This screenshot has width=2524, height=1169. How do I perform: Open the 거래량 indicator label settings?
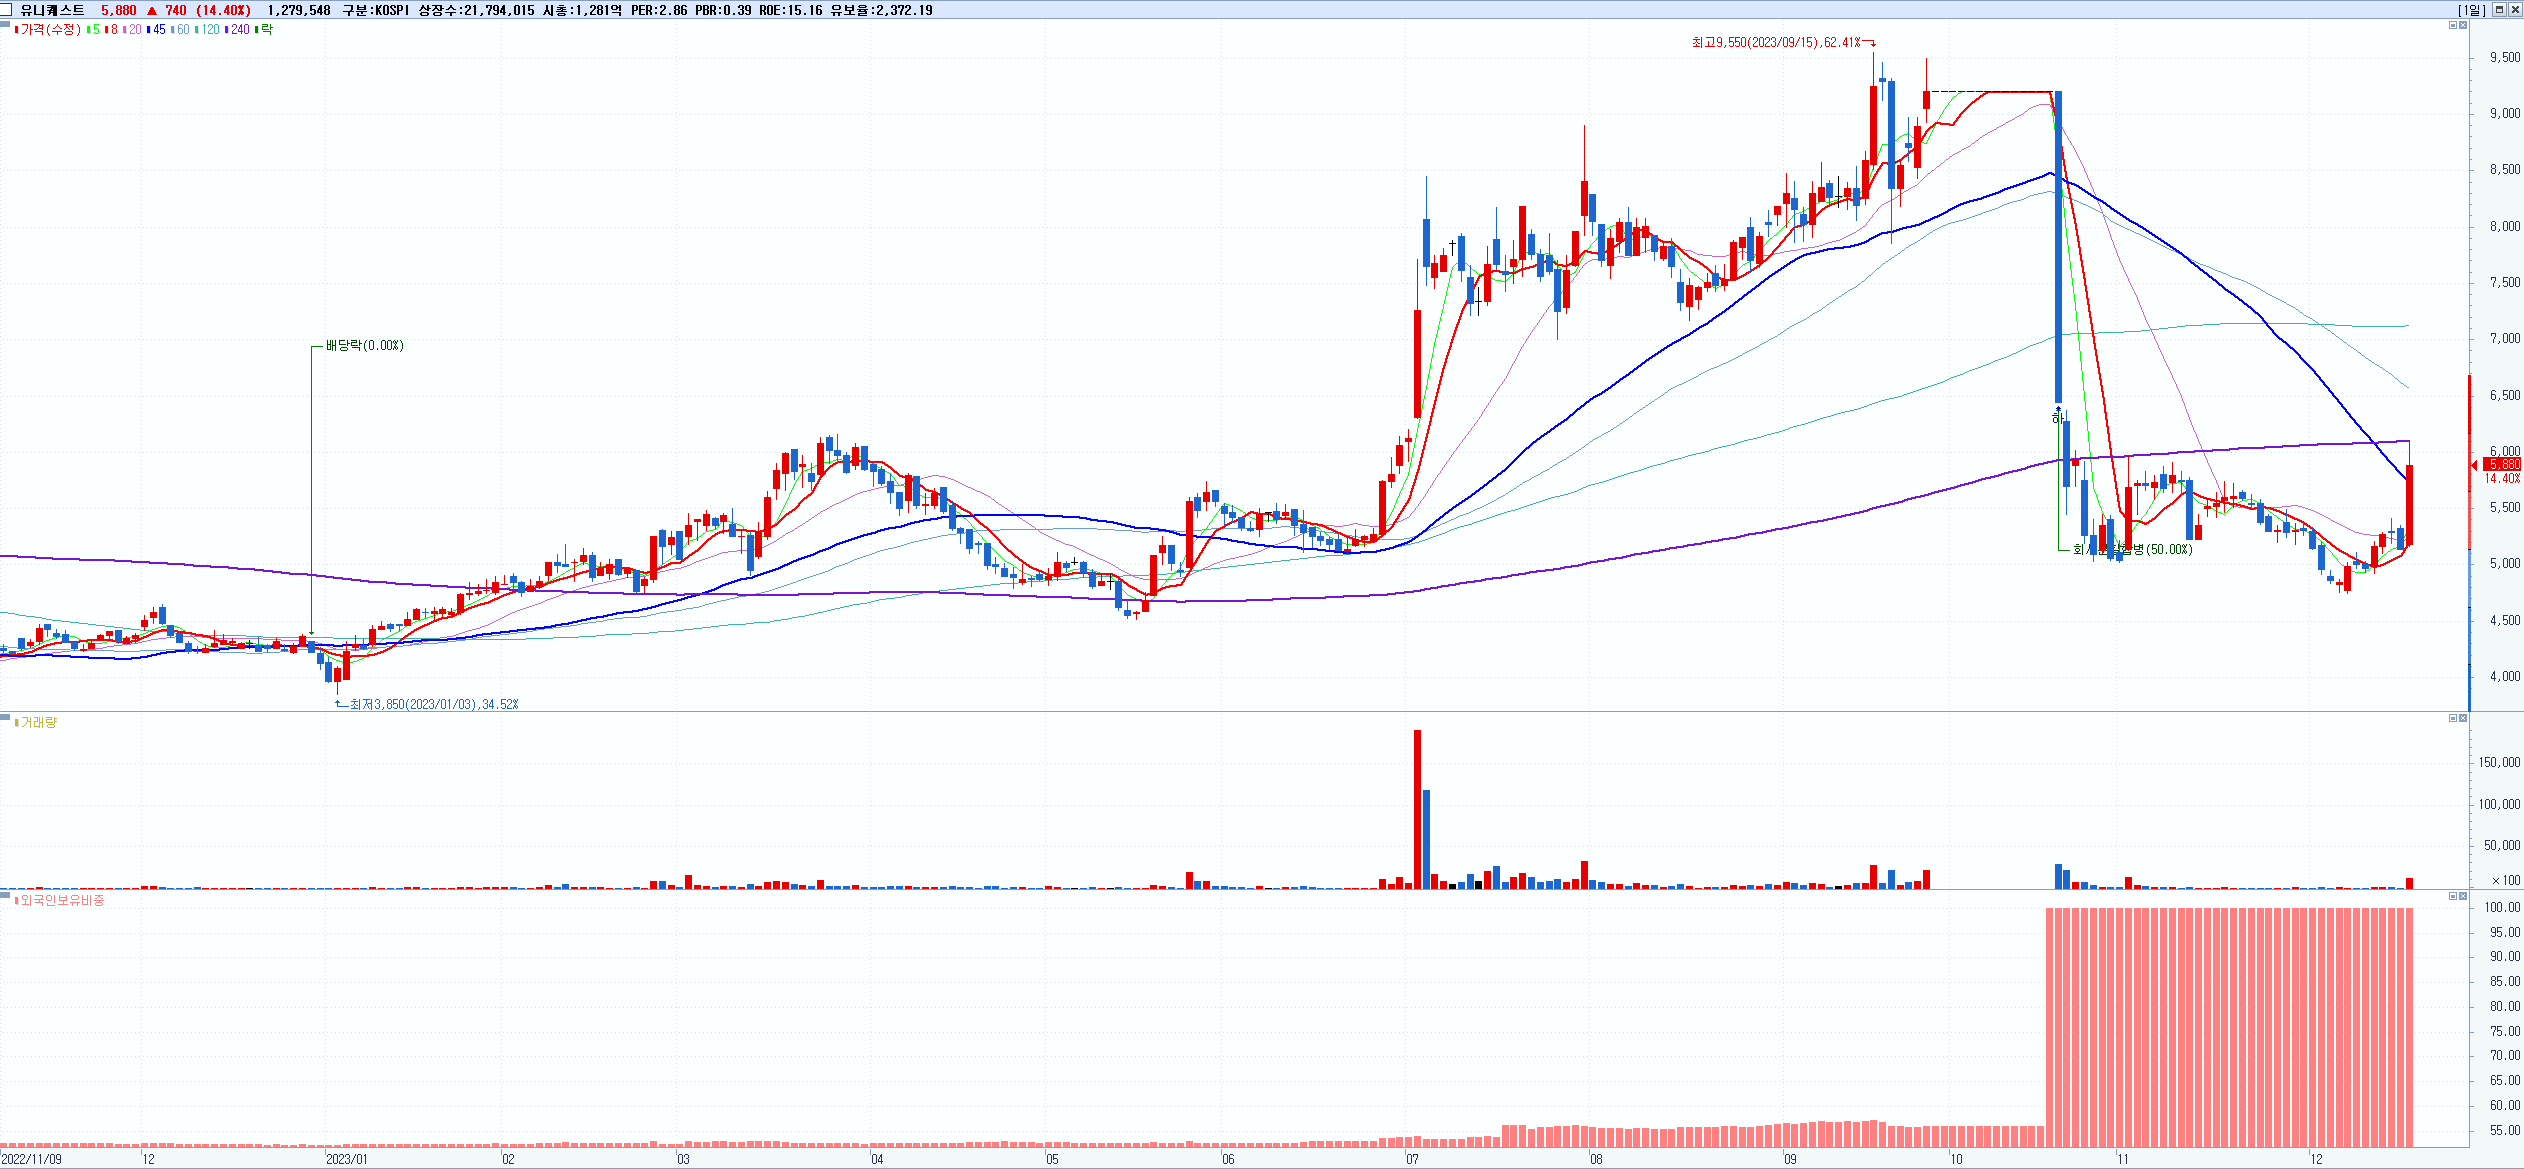point(38,722)
